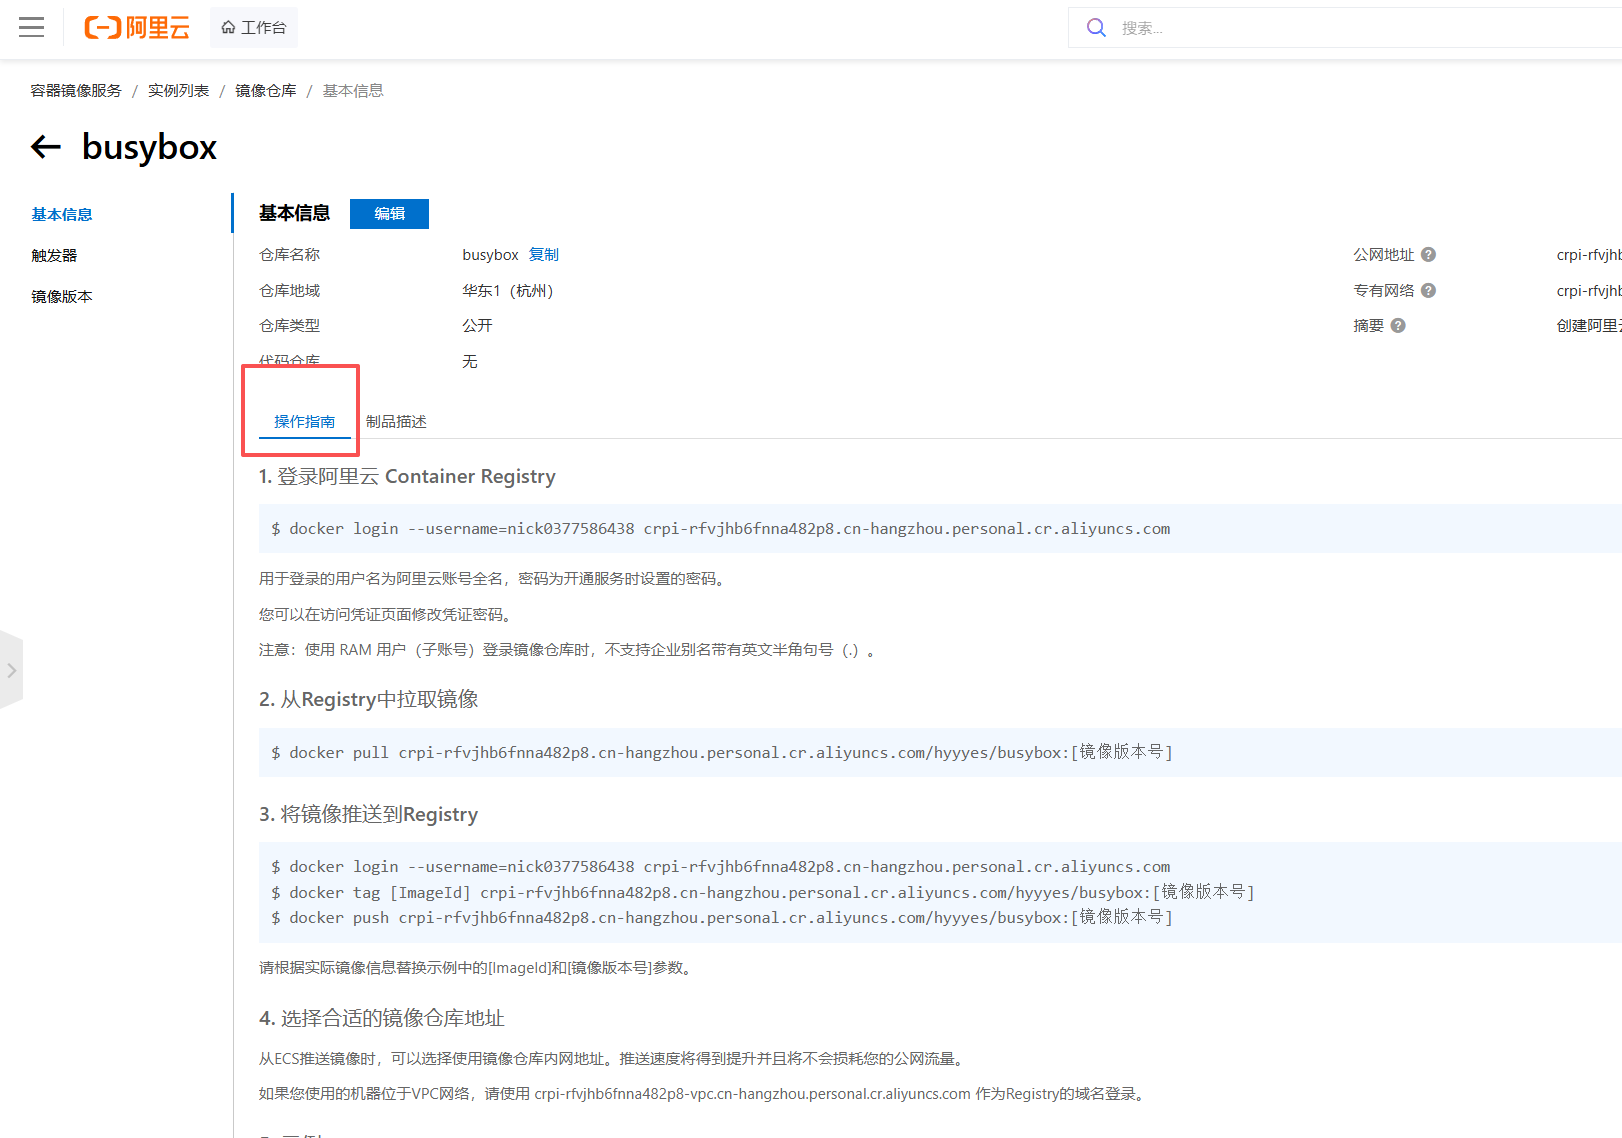The width and height of the screenshot is (1622, 1138).
Task: Click the 仓库类型 field label
Action: [x=289, y=326]
